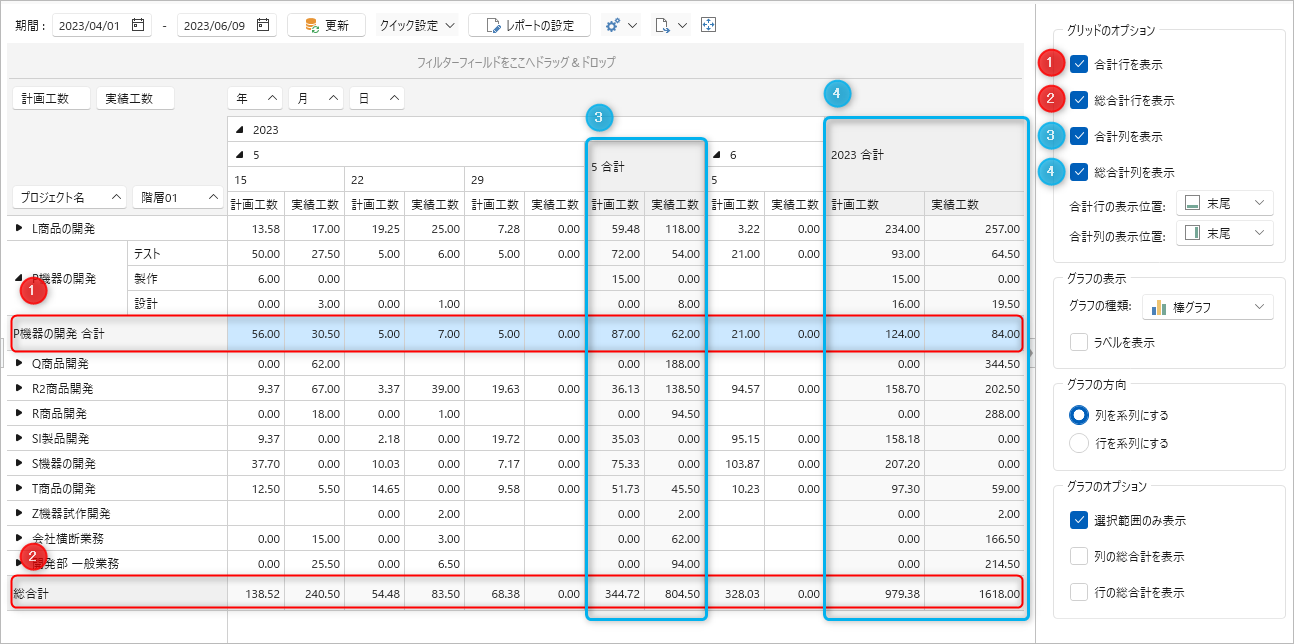The image size is (1294, 644).
Task: Collapse the 2023 year column group
Action: (239, 130)
